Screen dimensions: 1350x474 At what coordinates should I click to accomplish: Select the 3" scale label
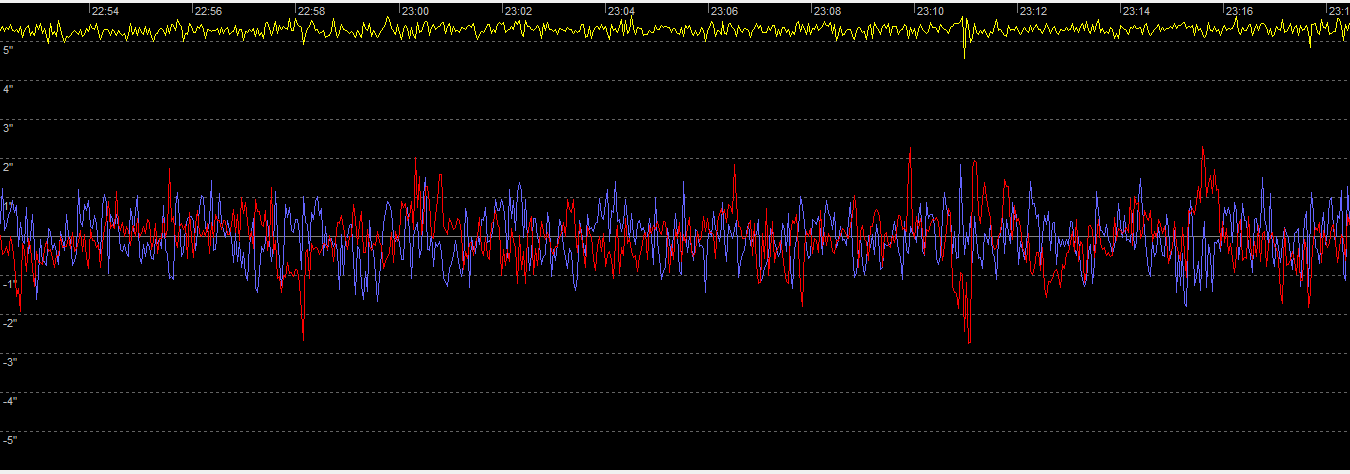point(7,128)
